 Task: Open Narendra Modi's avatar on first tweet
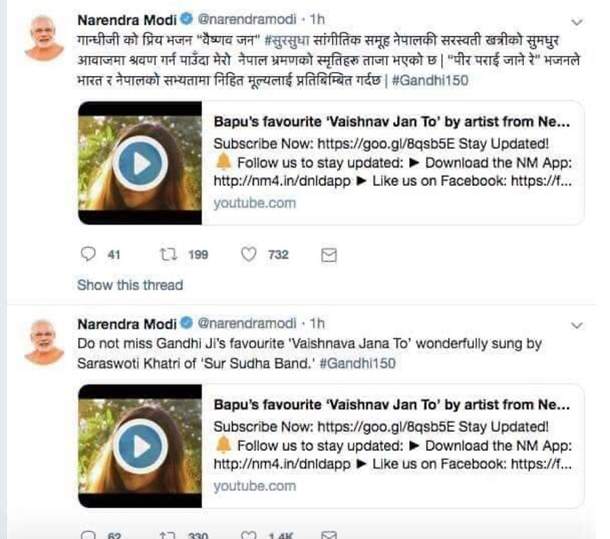click(44, 38)
